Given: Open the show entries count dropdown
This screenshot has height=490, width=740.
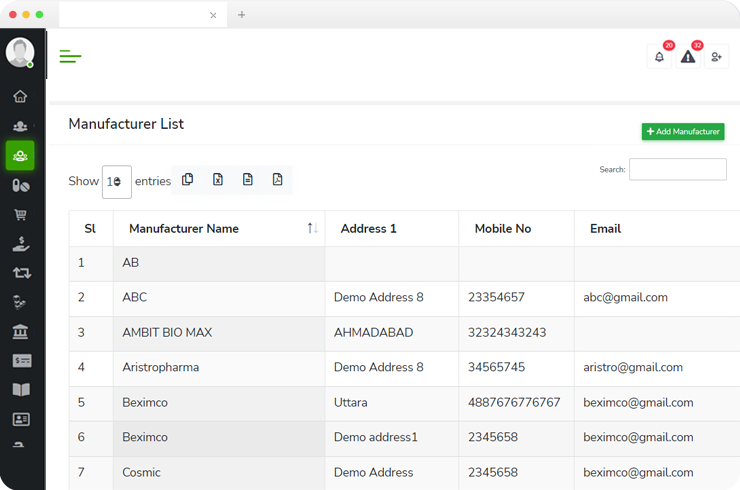Looking at the screenshot, I should [x=116, y=182].
